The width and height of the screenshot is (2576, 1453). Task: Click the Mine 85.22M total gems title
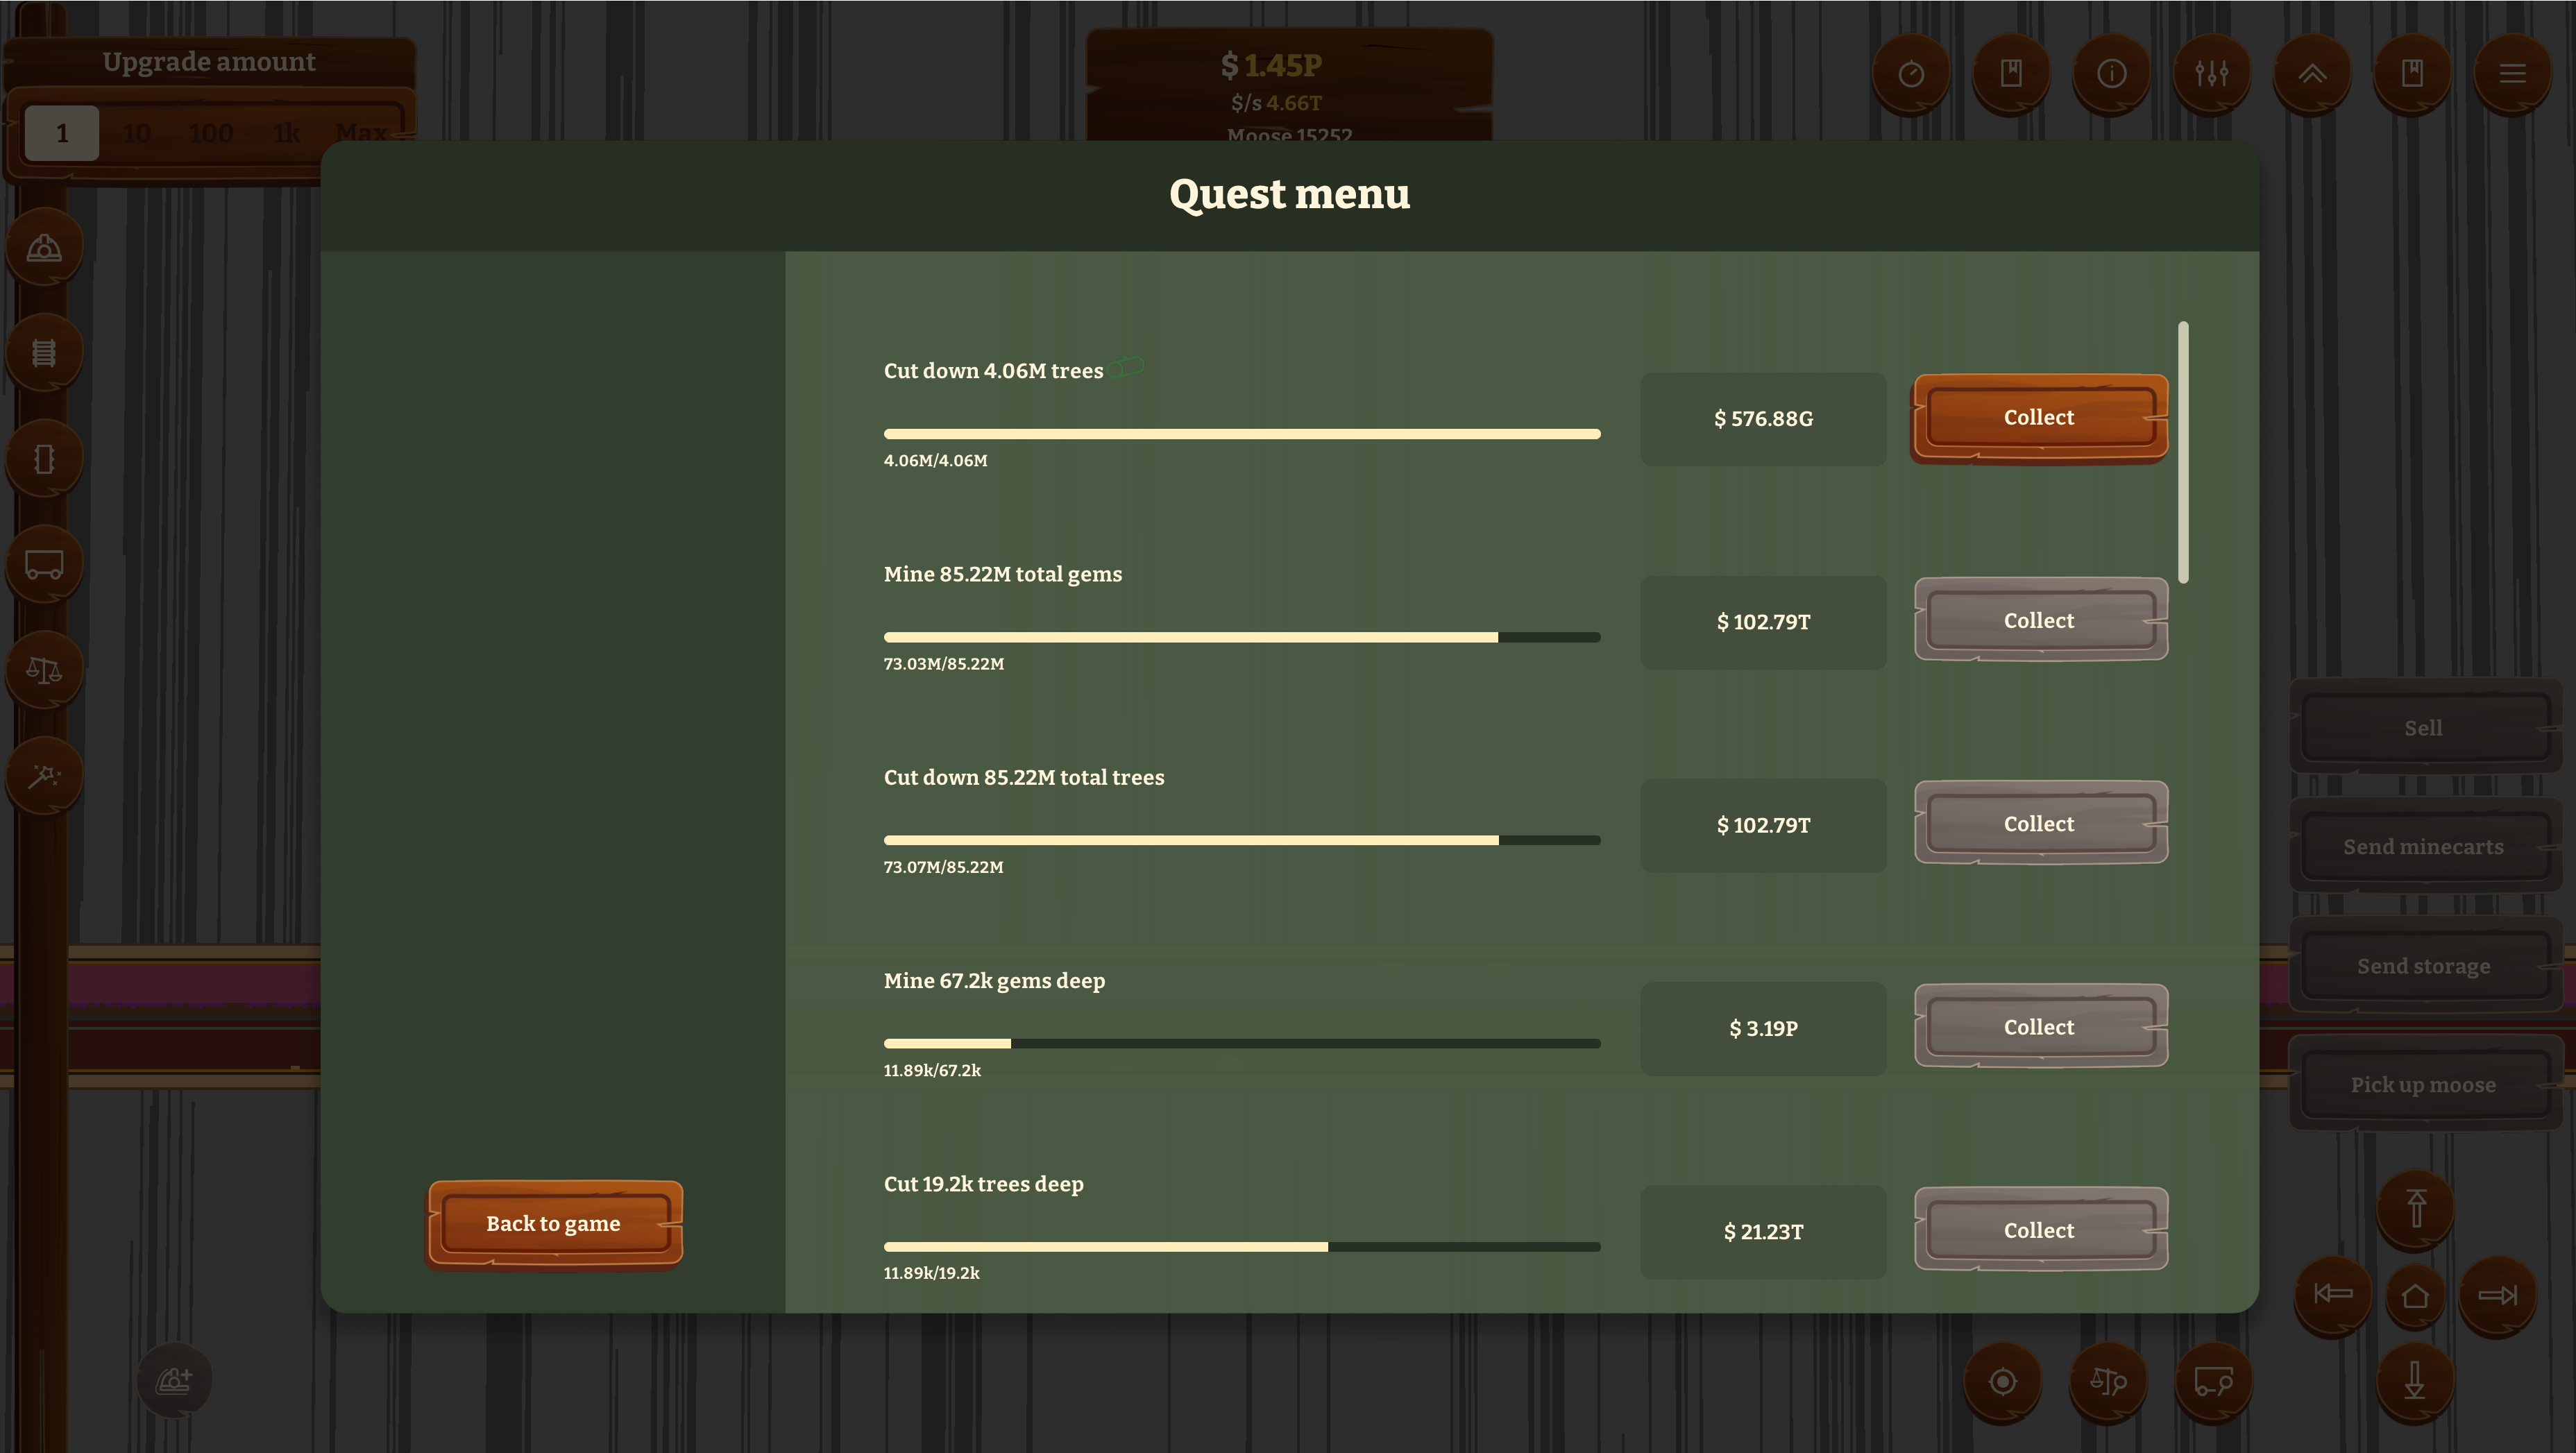pos(1003,574)
